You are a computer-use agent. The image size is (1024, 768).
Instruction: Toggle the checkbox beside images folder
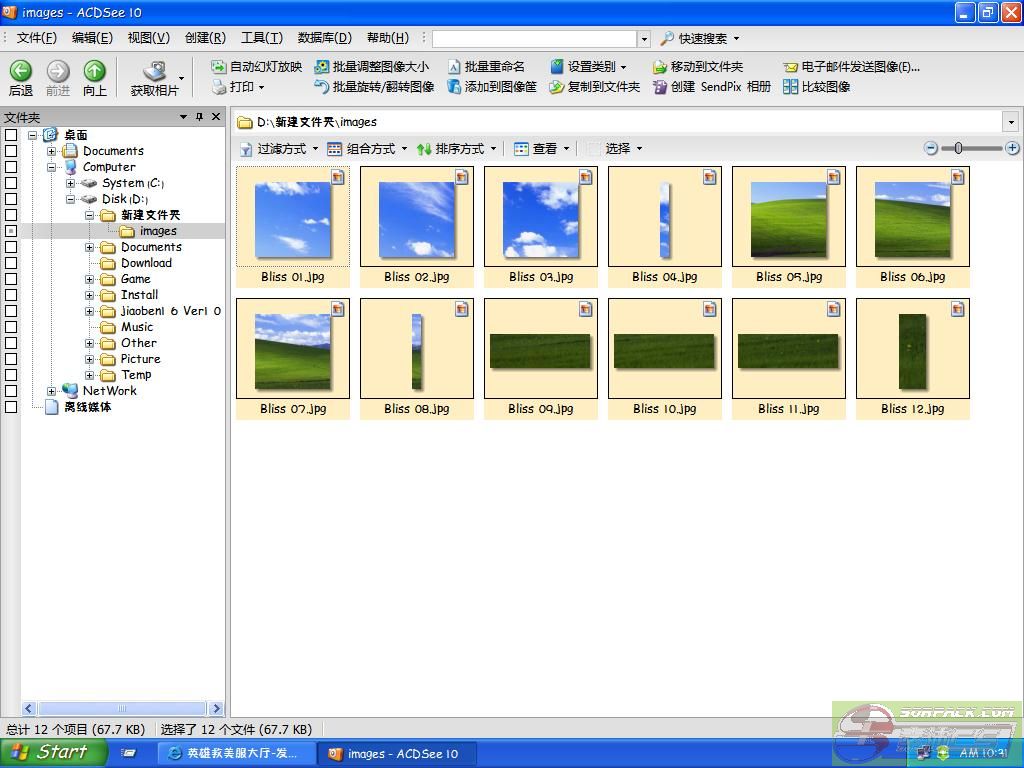[11, 231]
